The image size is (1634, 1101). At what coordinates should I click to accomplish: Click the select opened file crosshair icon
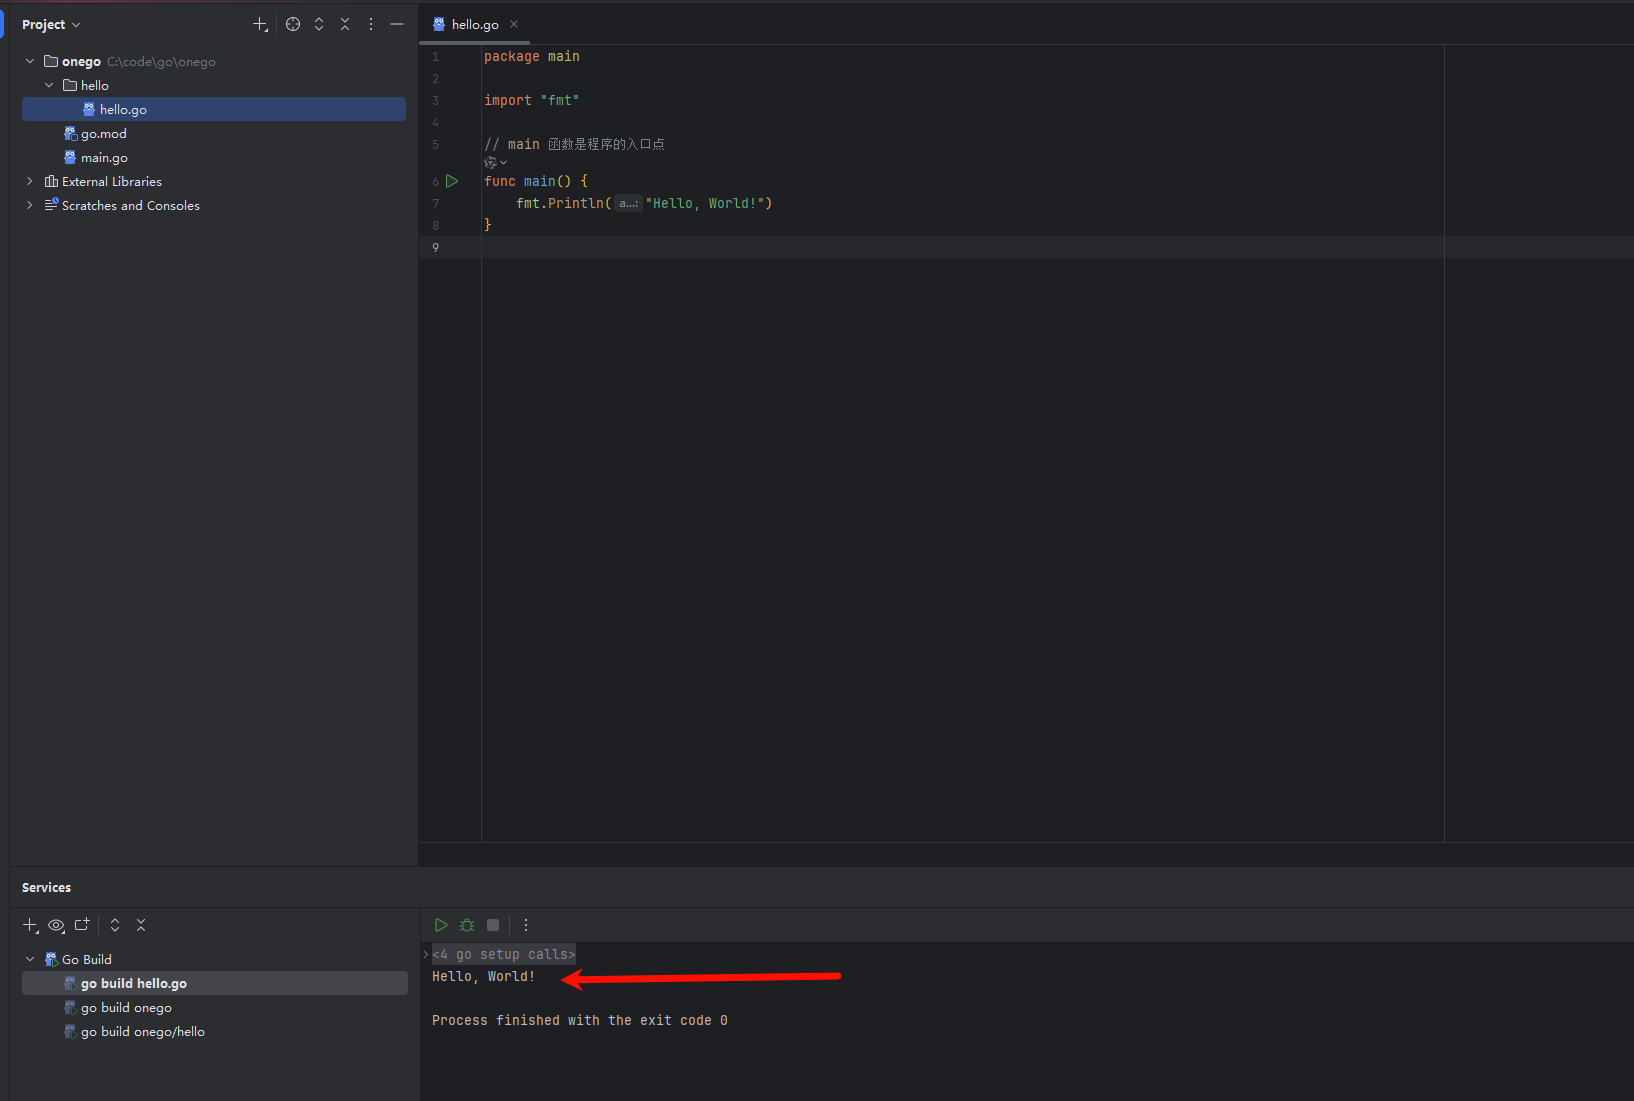(293, 24)
